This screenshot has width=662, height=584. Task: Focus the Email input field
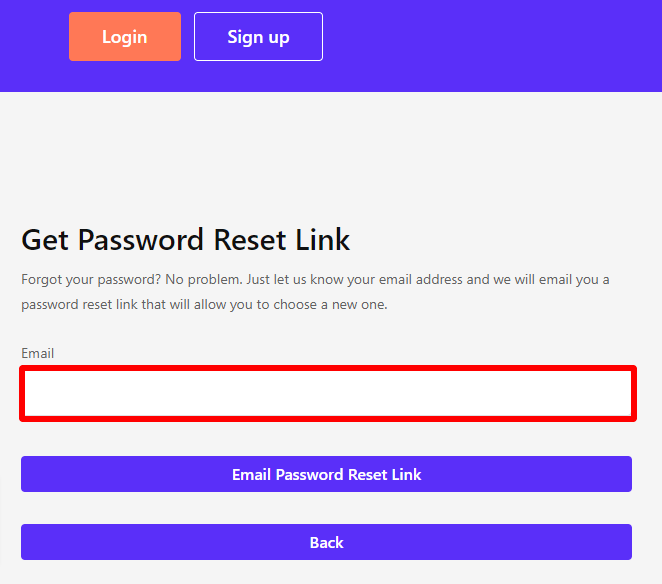327,393
